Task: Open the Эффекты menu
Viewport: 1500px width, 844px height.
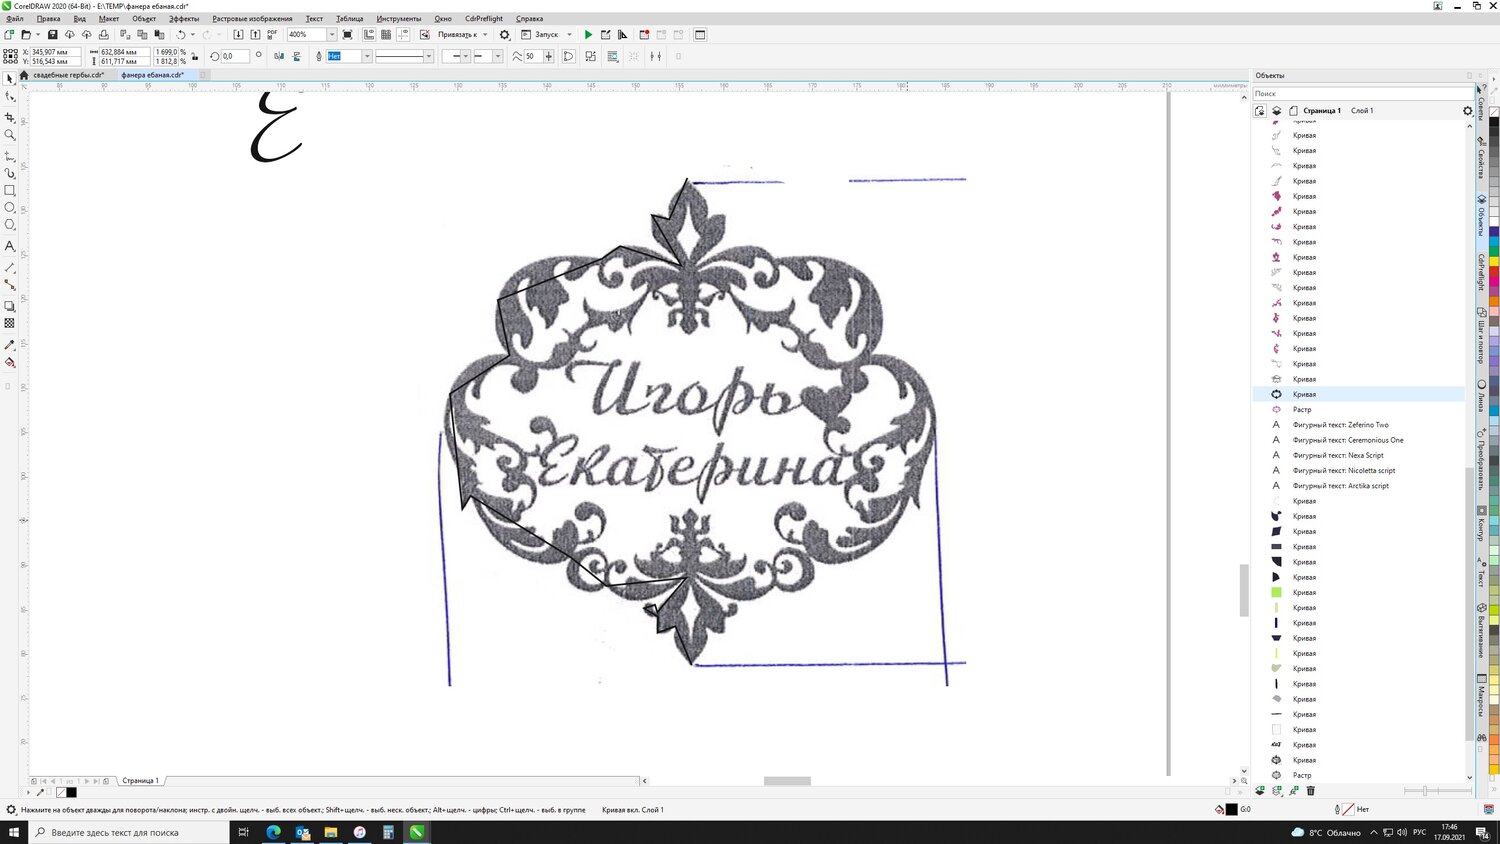Action: point(184,19)
